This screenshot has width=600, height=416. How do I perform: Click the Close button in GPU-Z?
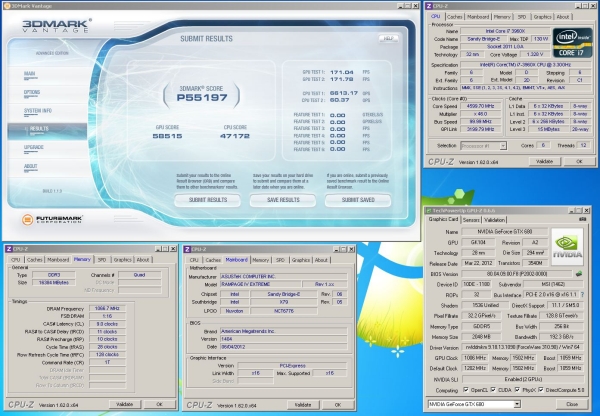click(572, 404)
